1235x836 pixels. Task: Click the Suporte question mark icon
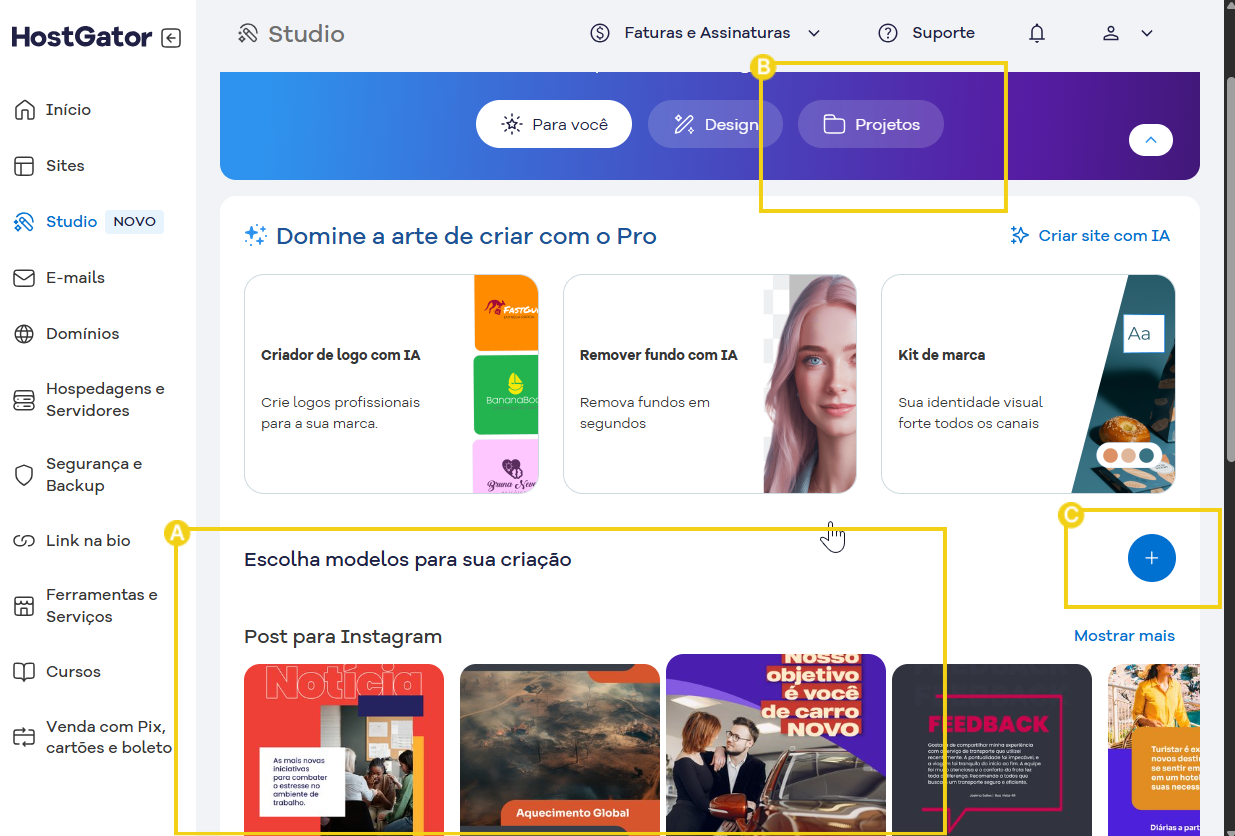click(x=888, y=33)
